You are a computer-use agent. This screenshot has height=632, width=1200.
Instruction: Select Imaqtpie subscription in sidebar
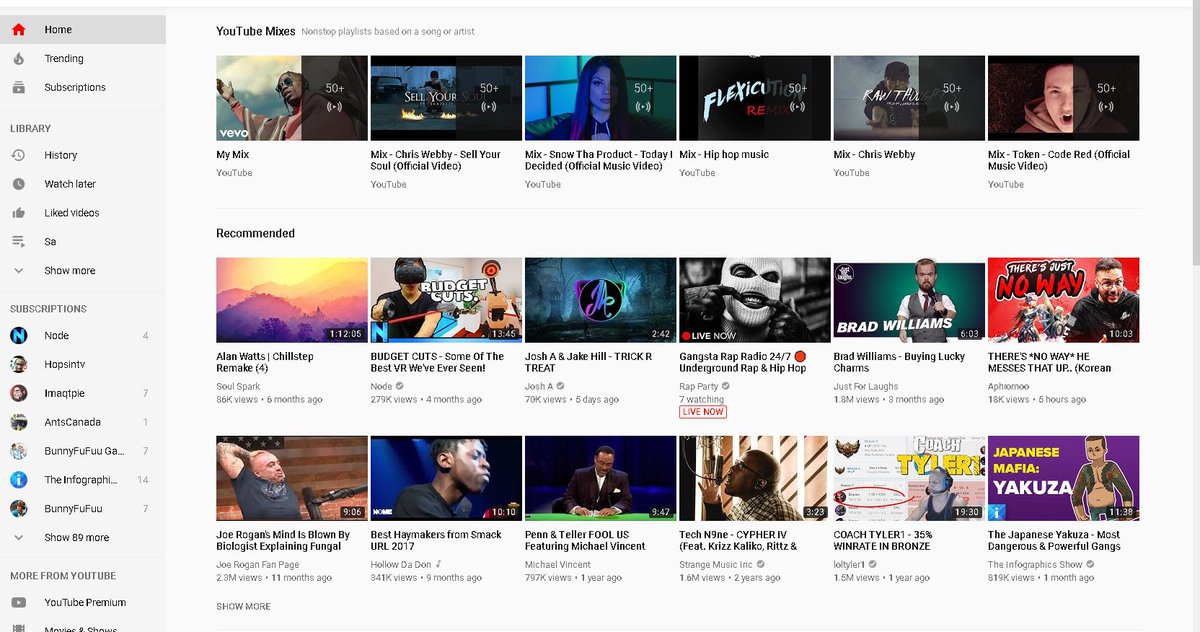83,393
